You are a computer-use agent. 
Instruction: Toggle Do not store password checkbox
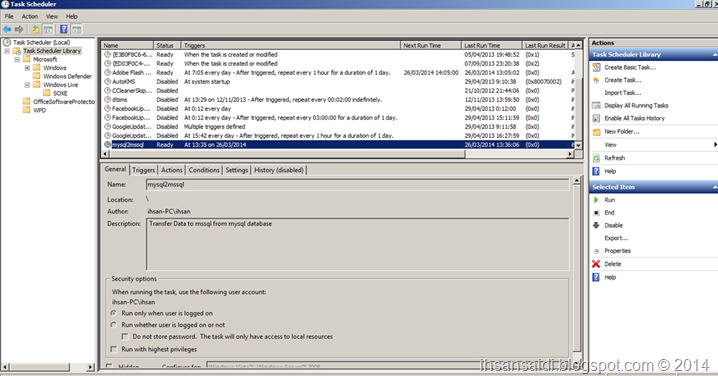[125, 337]
